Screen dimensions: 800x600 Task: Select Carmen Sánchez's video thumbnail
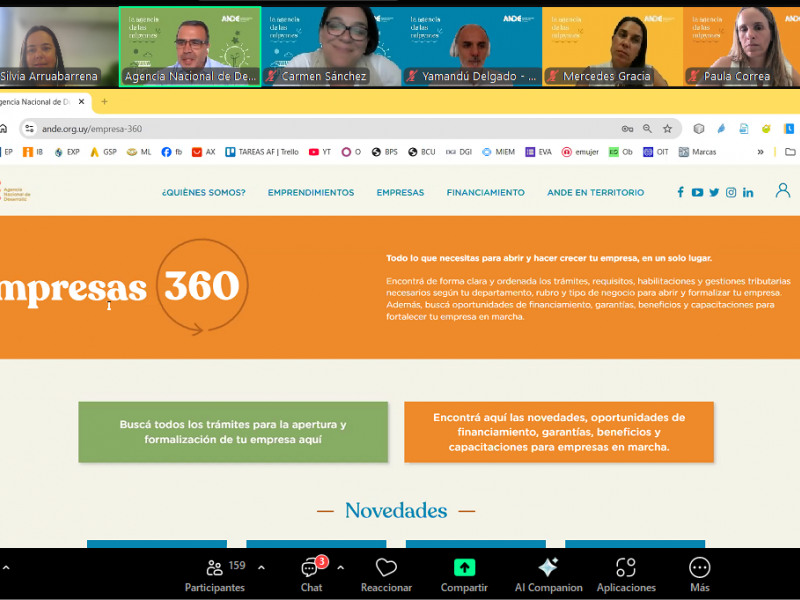coord(331,47)
